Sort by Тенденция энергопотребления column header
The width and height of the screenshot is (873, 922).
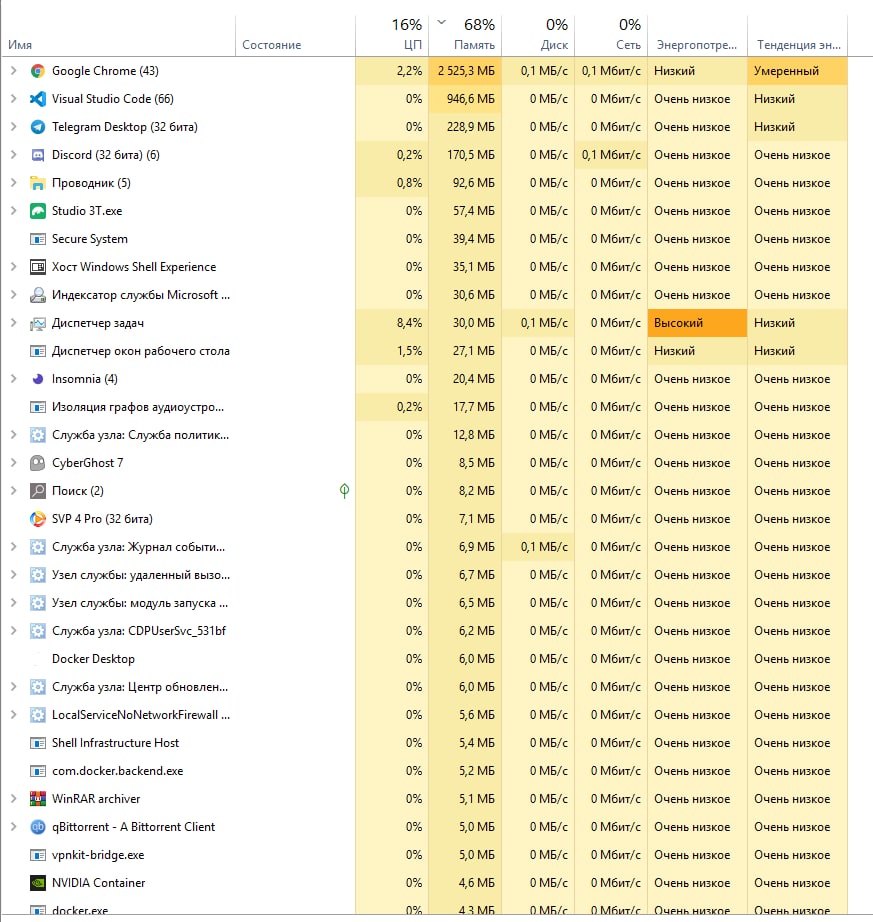[x=798, y=36]
